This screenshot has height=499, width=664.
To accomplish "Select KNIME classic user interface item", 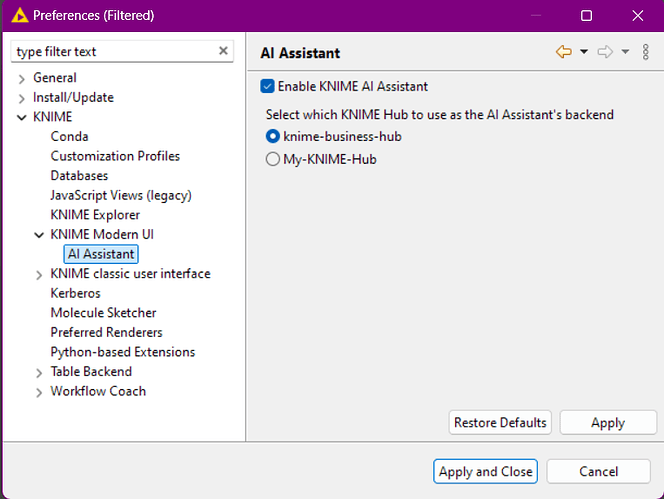I will tap(130, 274).
